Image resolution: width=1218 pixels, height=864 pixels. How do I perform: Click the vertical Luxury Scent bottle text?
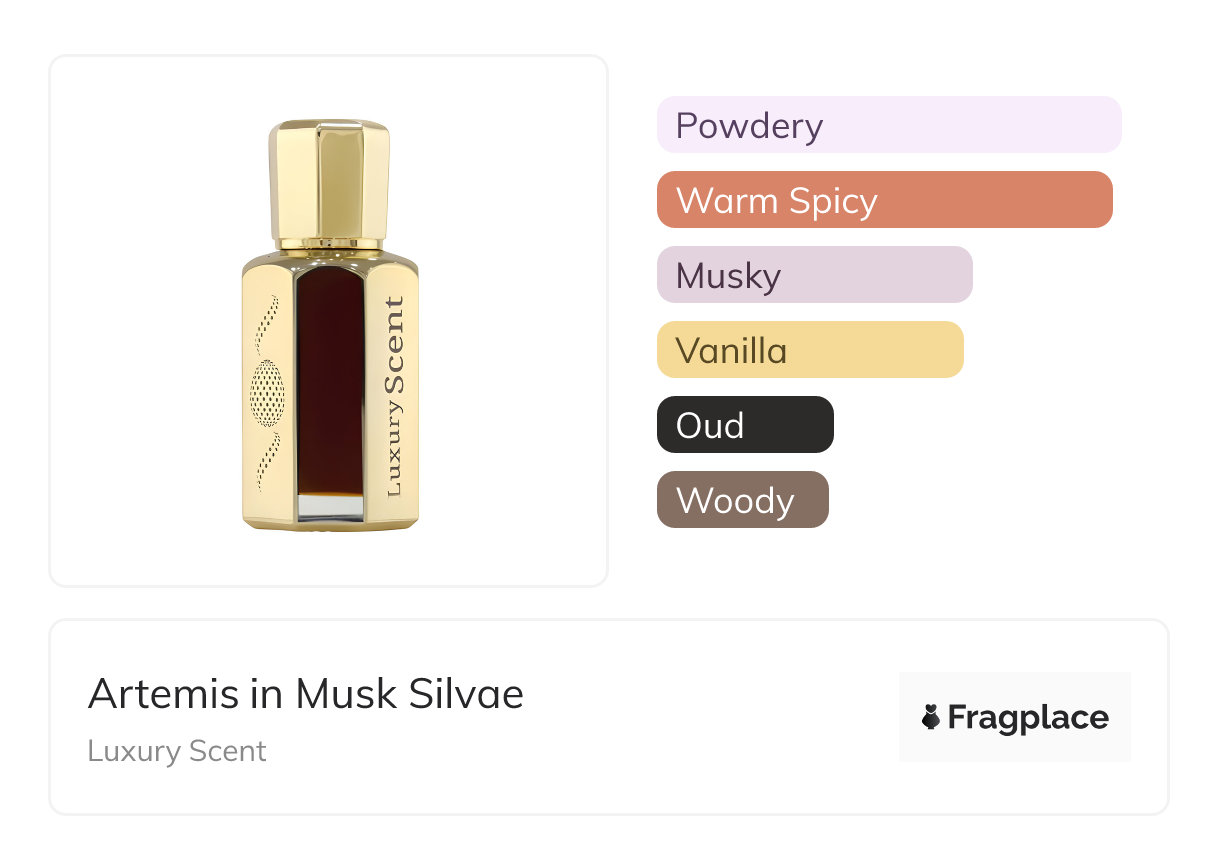tap(393, 397)
